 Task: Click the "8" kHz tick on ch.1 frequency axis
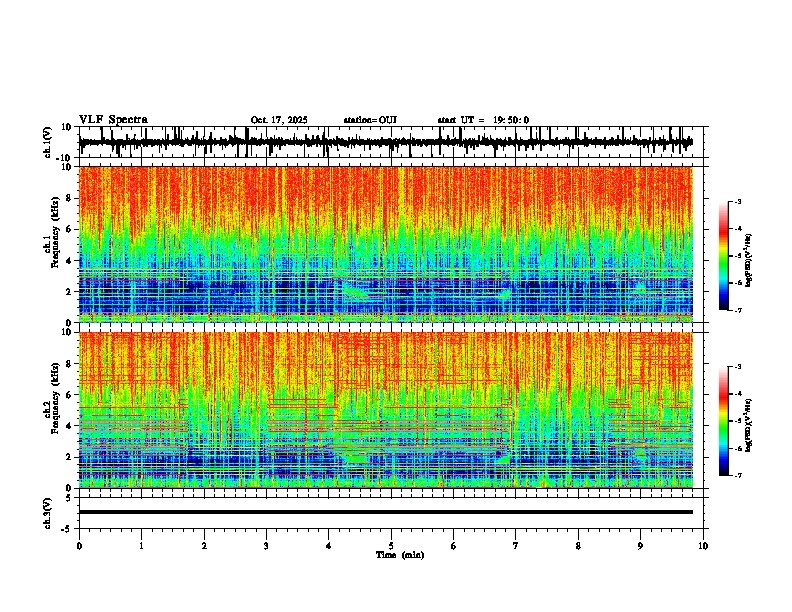point(70,198)
